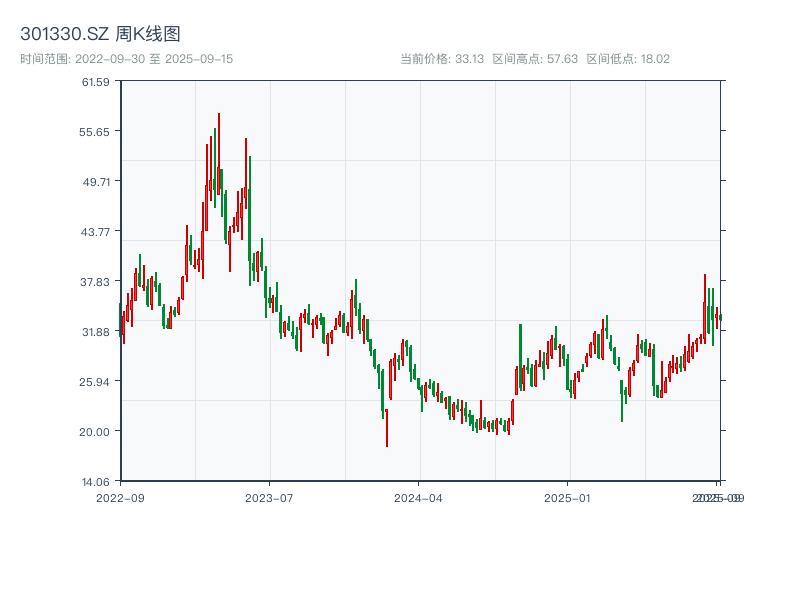Image resolution: width=800 pixels, height=600 pixels.
Task: Click the x-axis label 2022-09
Action: point(120,498)
